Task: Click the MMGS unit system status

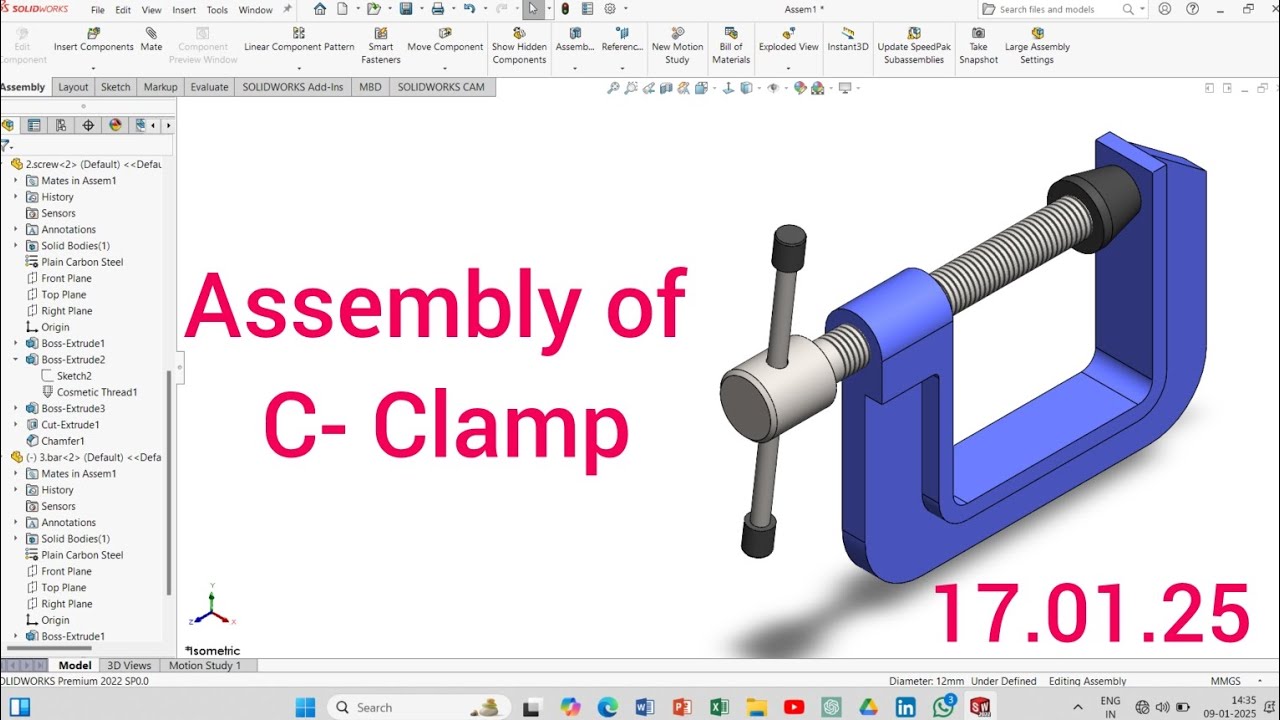Action: [x=1225, y=681]
